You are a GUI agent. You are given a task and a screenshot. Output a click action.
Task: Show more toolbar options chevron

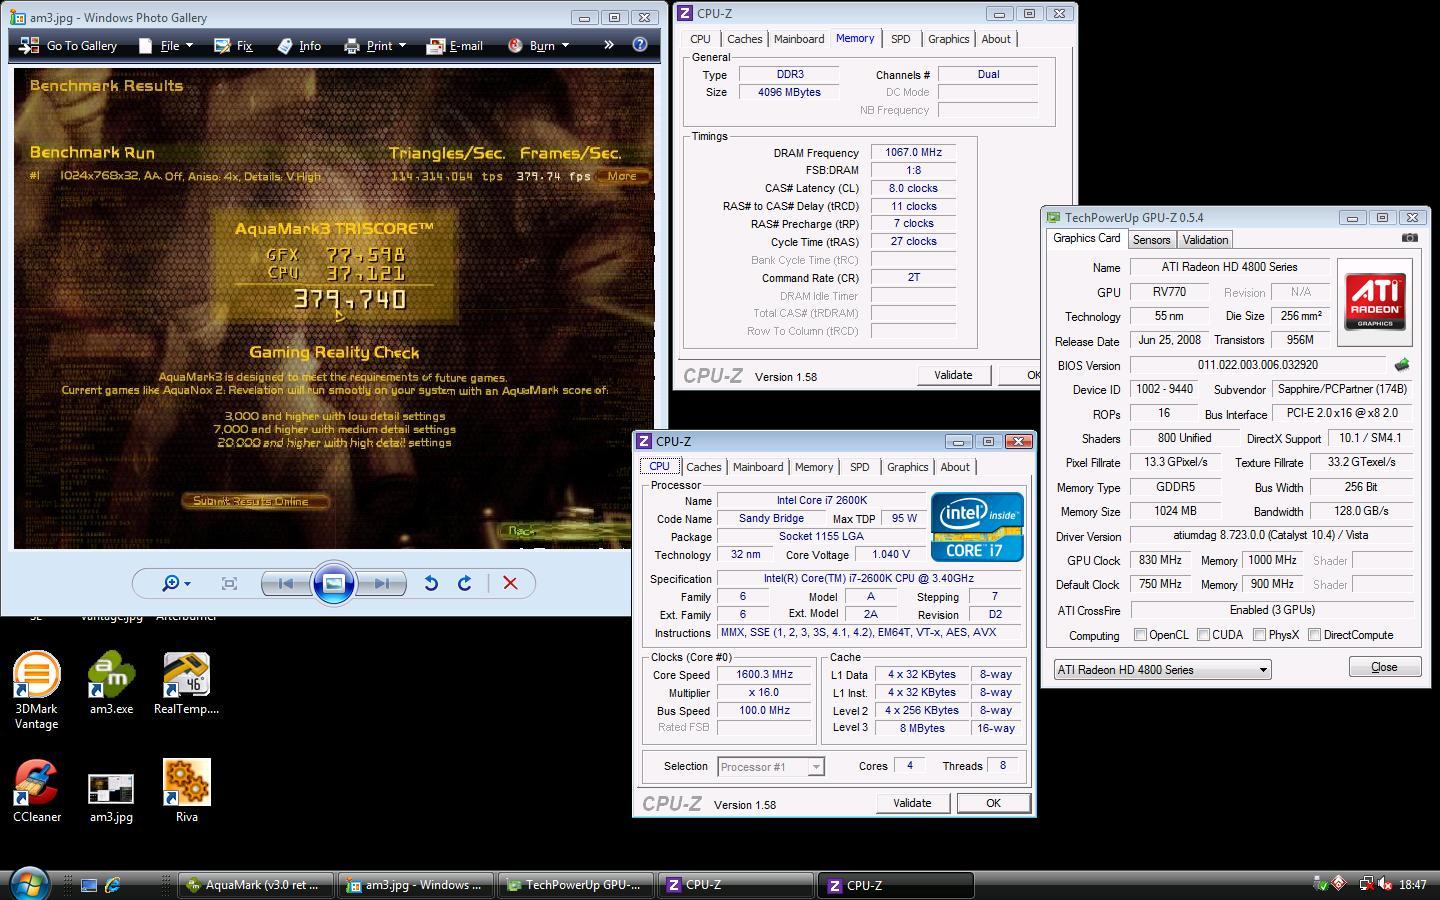tap(608, 45)
